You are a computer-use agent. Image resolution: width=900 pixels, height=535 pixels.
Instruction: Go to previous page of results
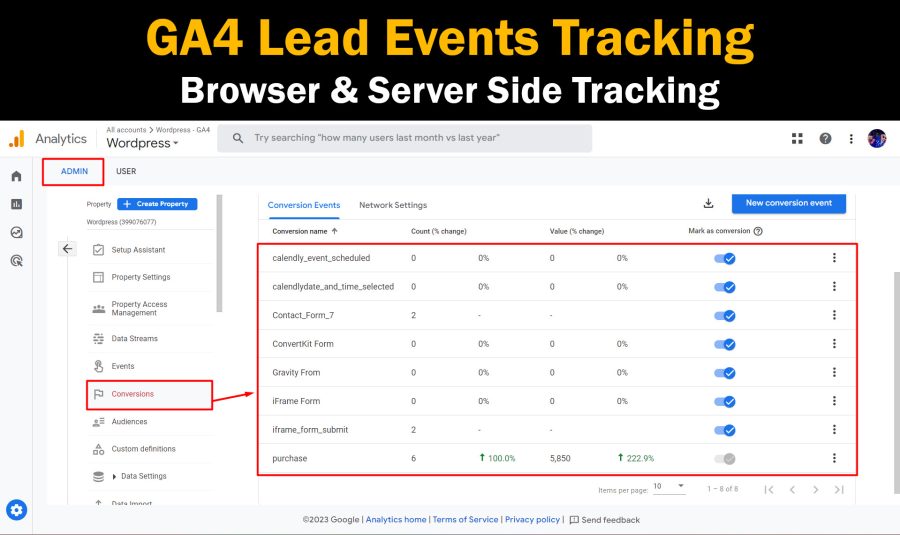792,490
